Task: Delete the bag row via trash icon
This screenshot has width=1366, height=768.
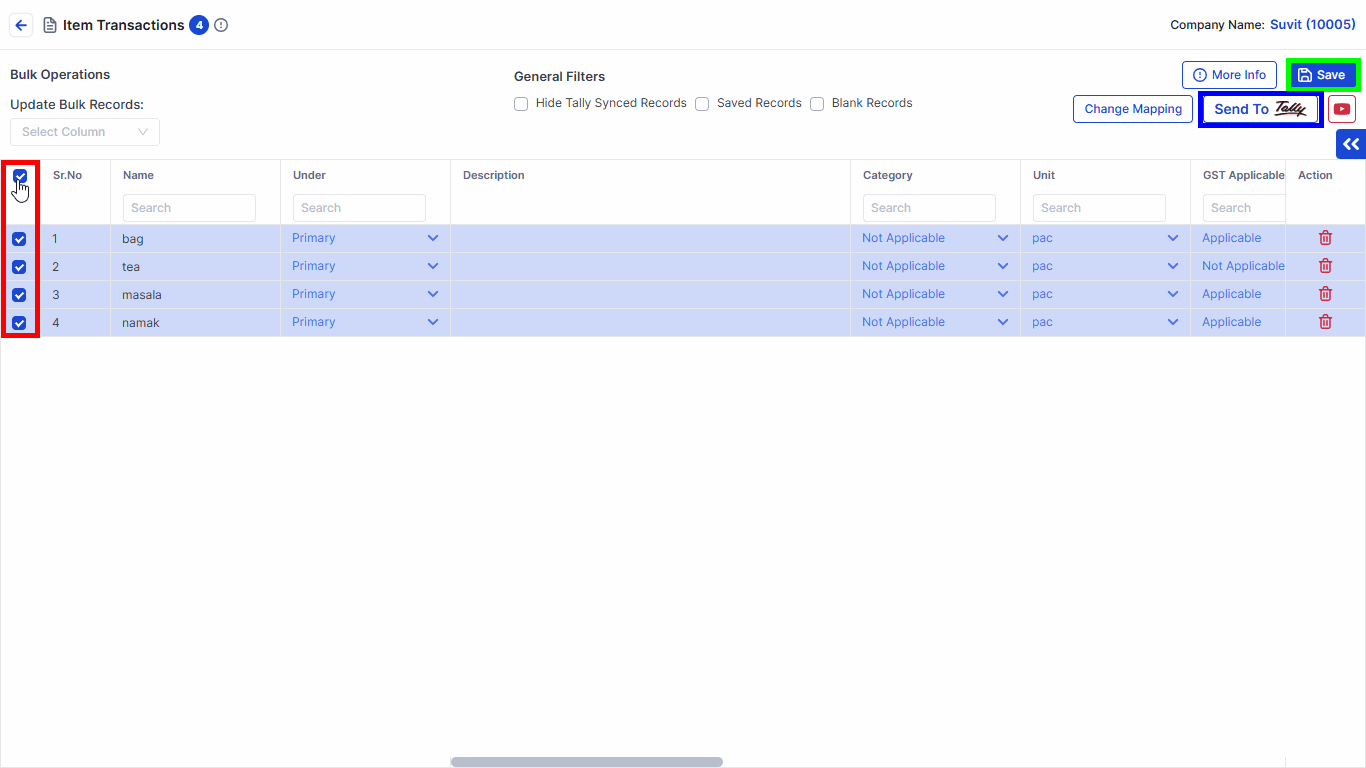Action: (x=1325, y=238)
